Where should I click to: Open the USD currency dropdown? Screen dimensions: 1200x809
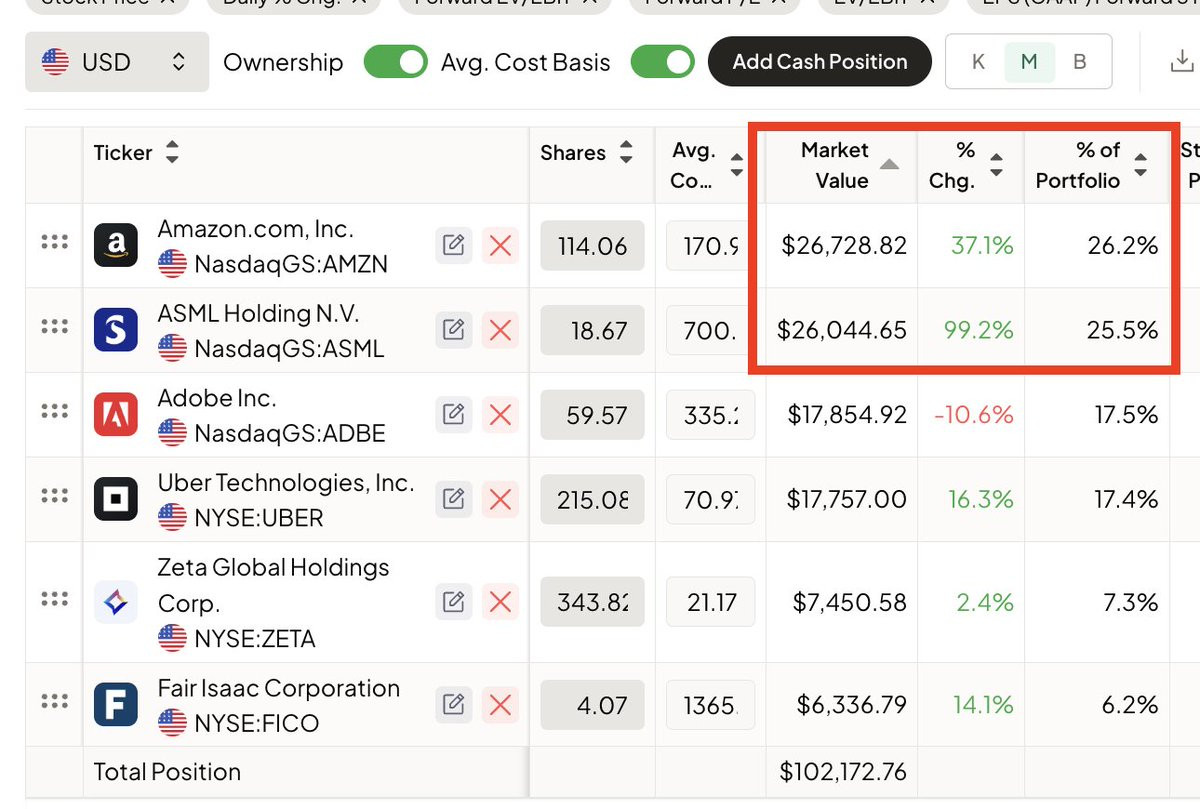pyautogui.click(x=117, y=62)
